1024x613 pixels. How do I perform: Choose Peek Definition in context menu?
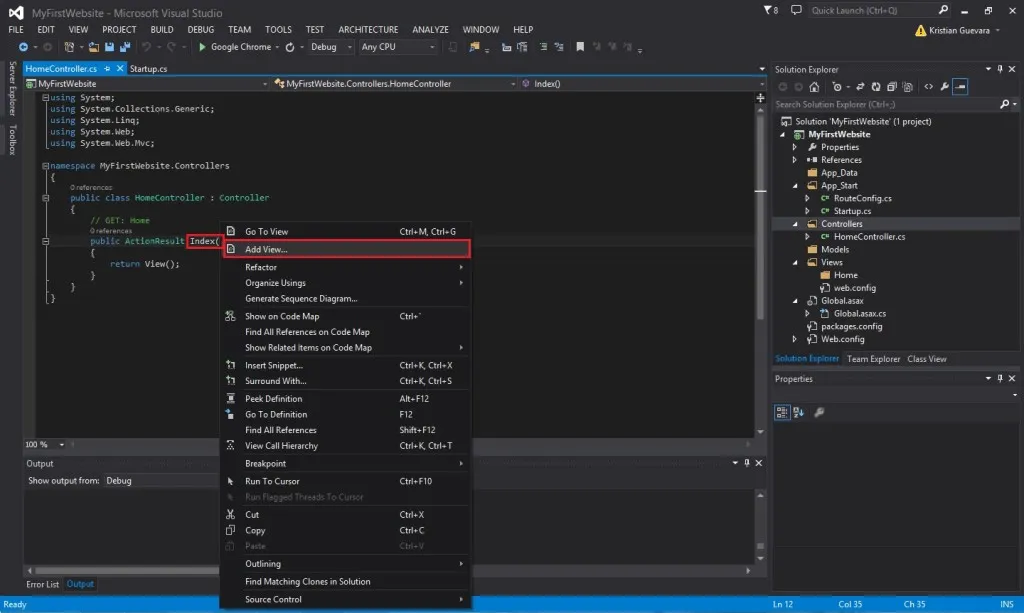[x=345, y=399]
